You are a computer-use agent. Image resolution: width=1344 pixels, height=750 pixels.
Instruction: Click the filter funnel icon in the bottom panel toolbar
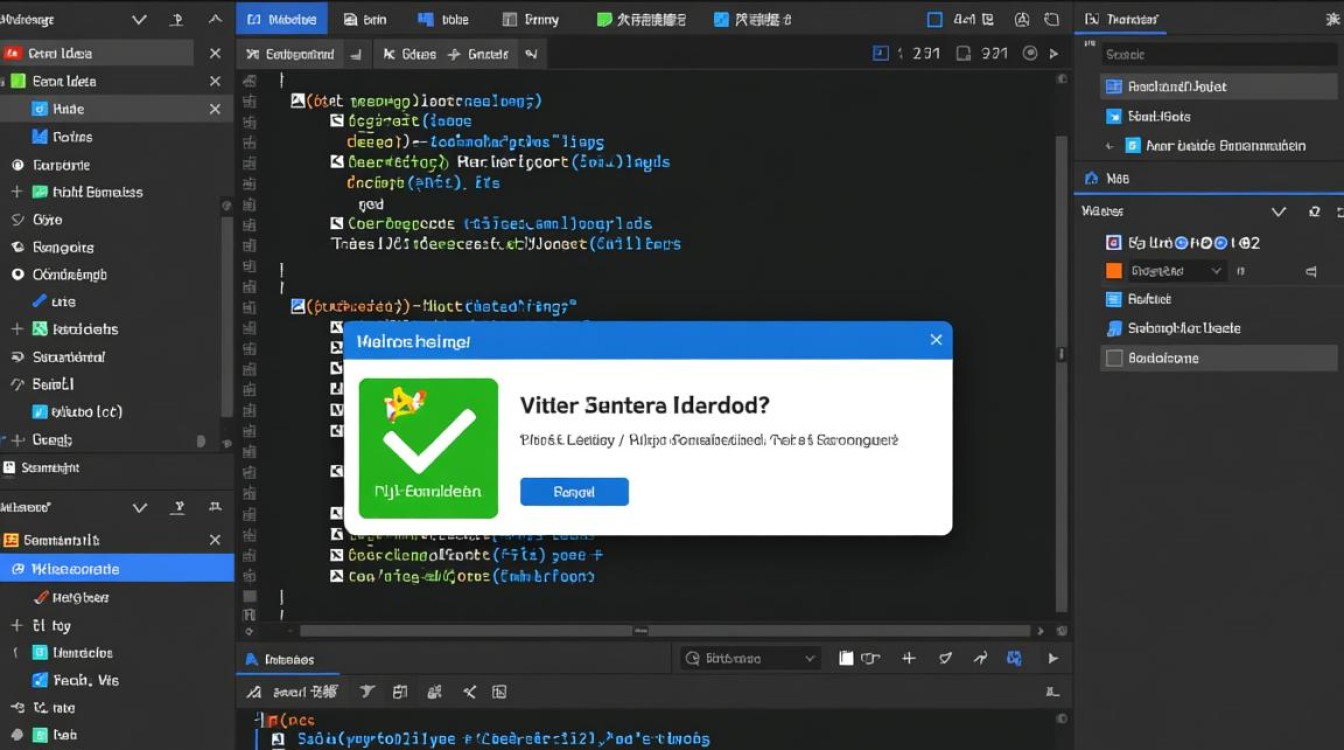(x=367, y=692)
